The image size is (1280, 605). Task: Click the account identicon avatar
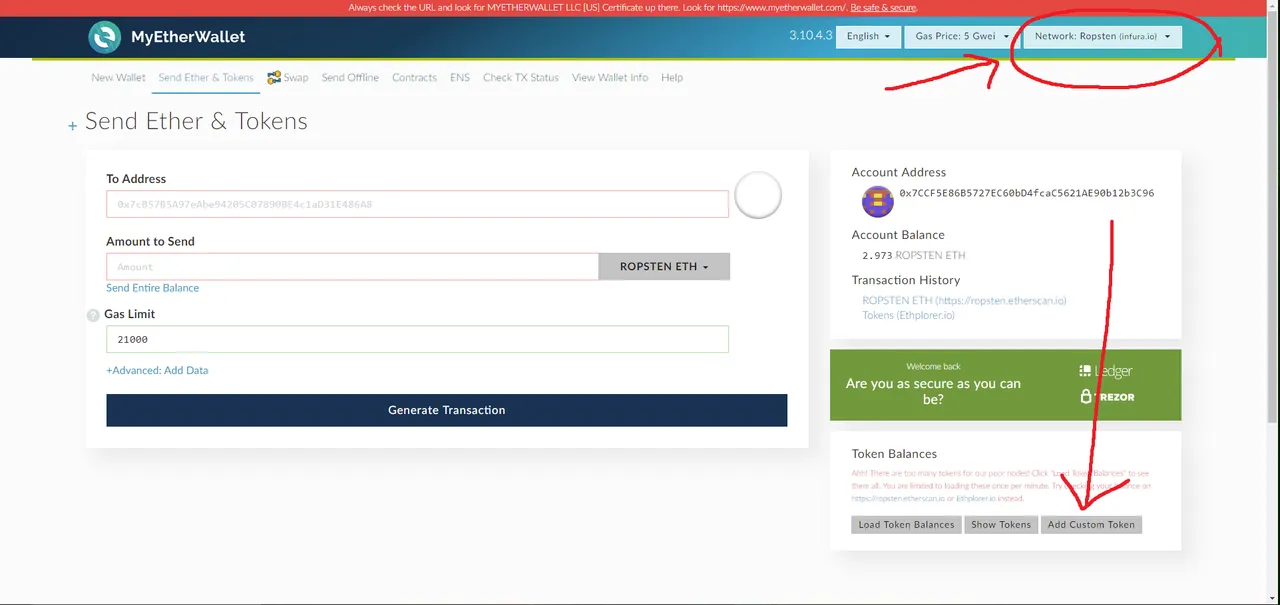(x=878, y=201)
